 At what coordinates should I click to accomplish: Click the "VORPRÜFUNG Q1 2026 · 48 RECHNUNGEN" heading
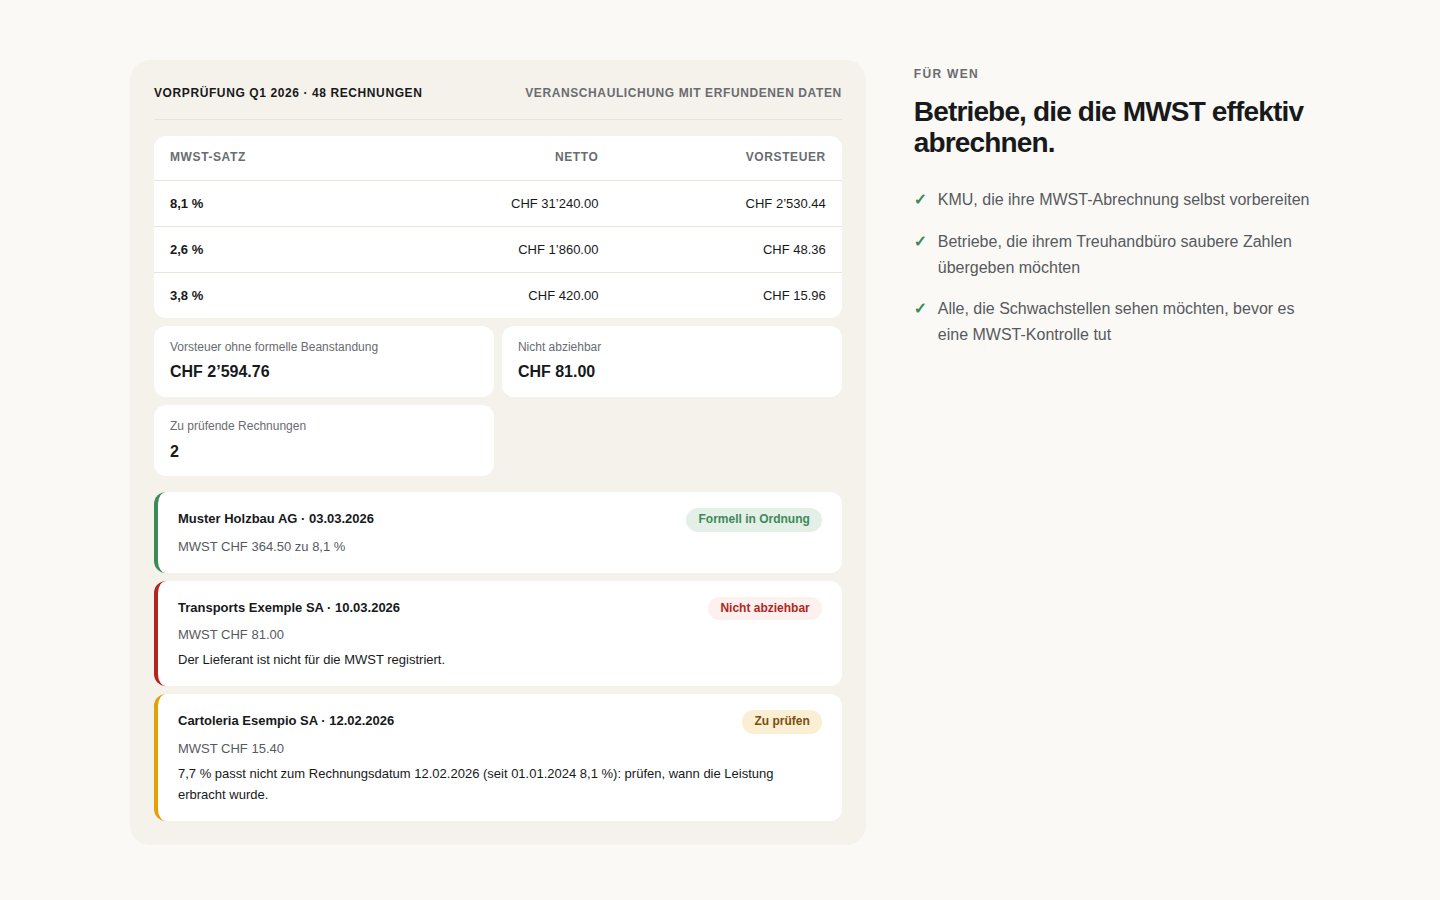click(288, 93)
